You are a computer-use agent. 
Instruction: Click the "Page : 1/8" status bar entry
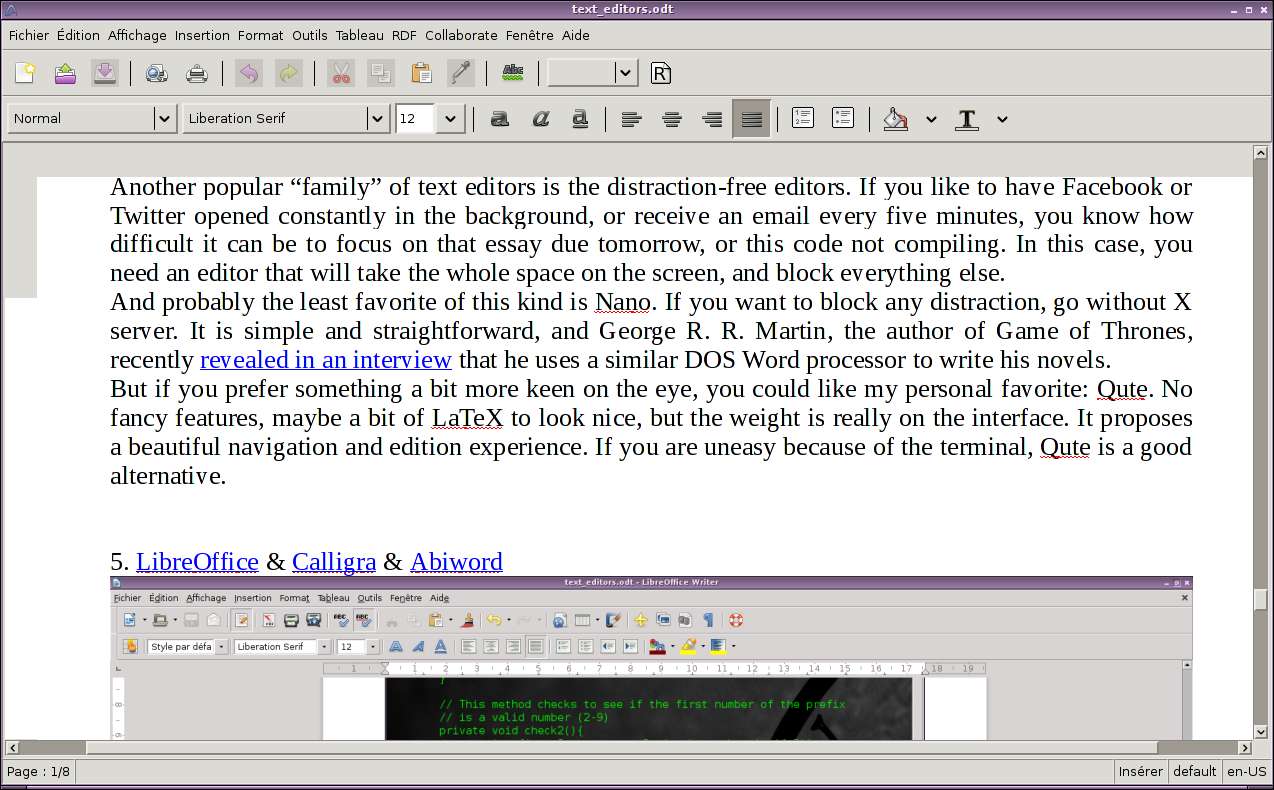(x=39, y=771)
